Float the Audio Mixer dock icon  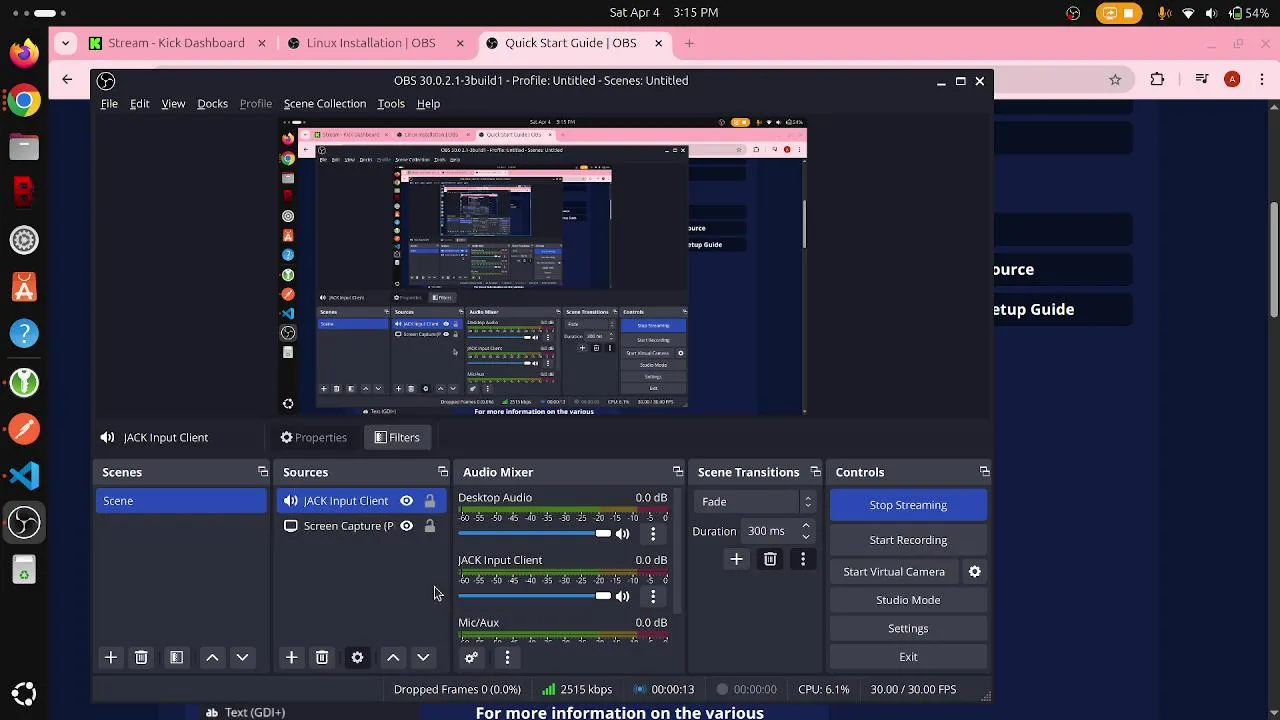[678, 472]
